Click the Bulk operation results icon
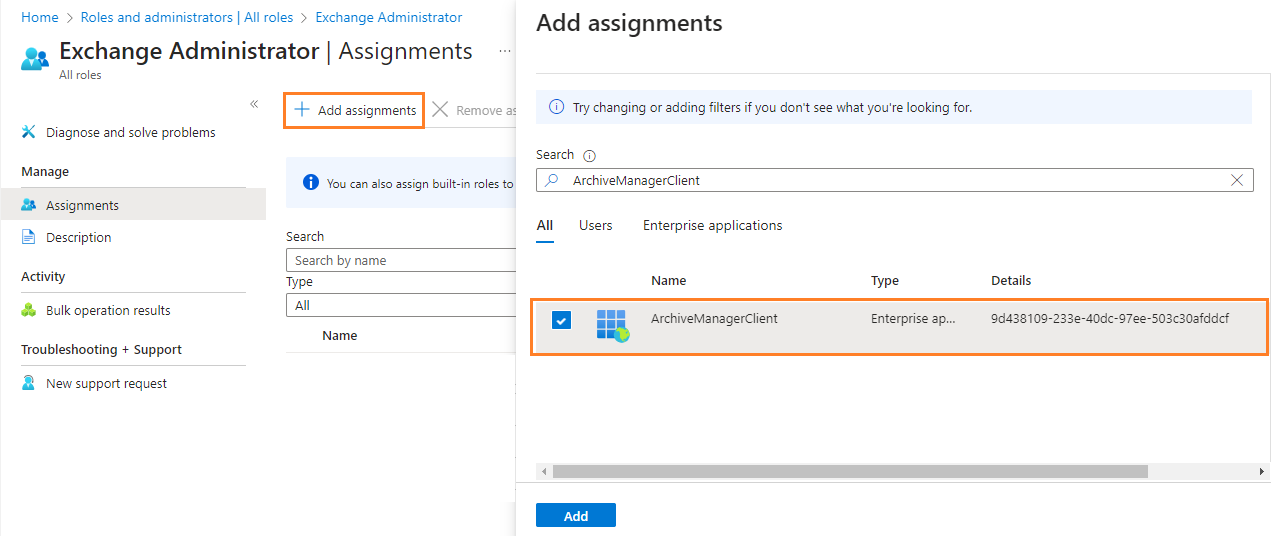Viewport: 1271px width, 536px height. click(29, 310)
